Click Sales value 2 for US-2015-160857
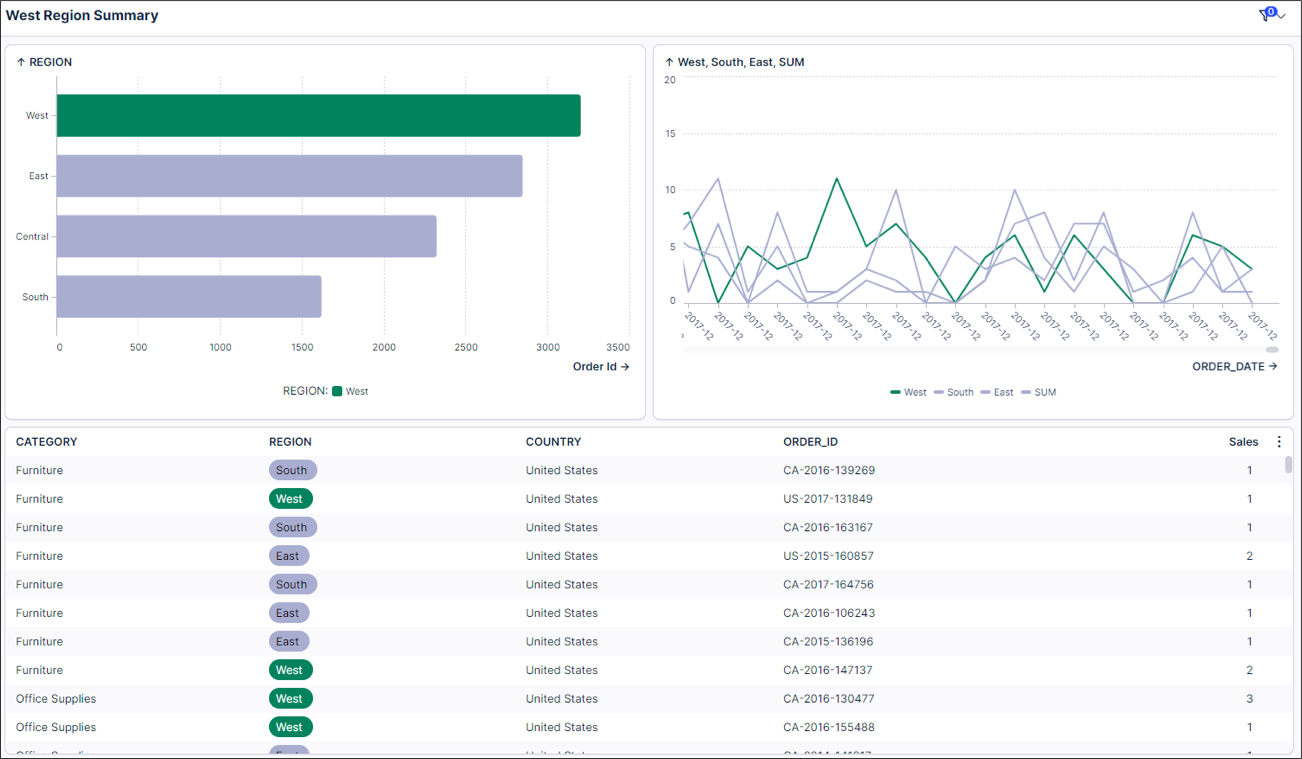The image size is (1302, 759). click(x=1249, y=556)
